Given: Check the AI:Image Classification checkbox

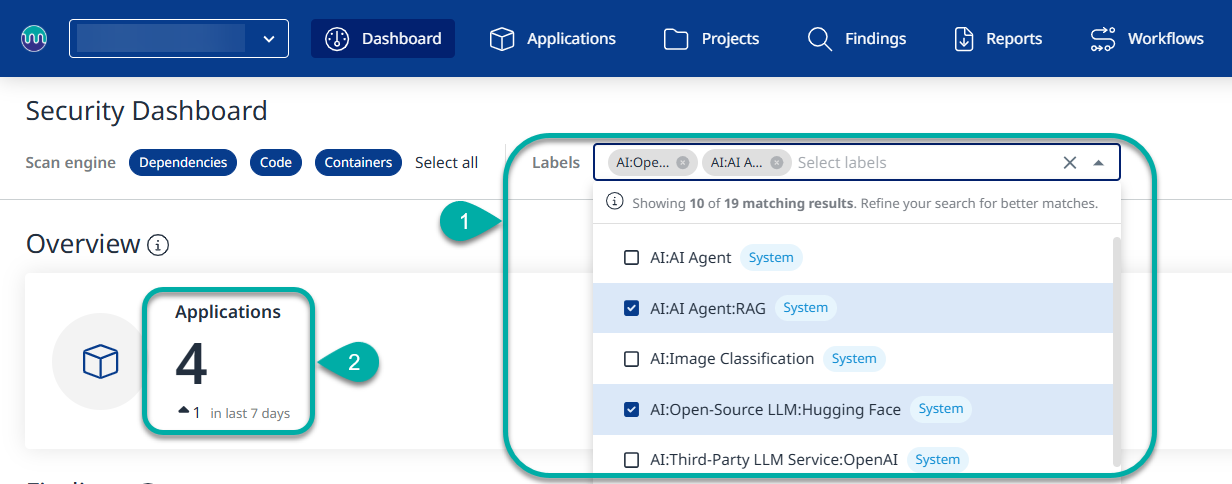Looking at the screenshot, I should (631, 359).
